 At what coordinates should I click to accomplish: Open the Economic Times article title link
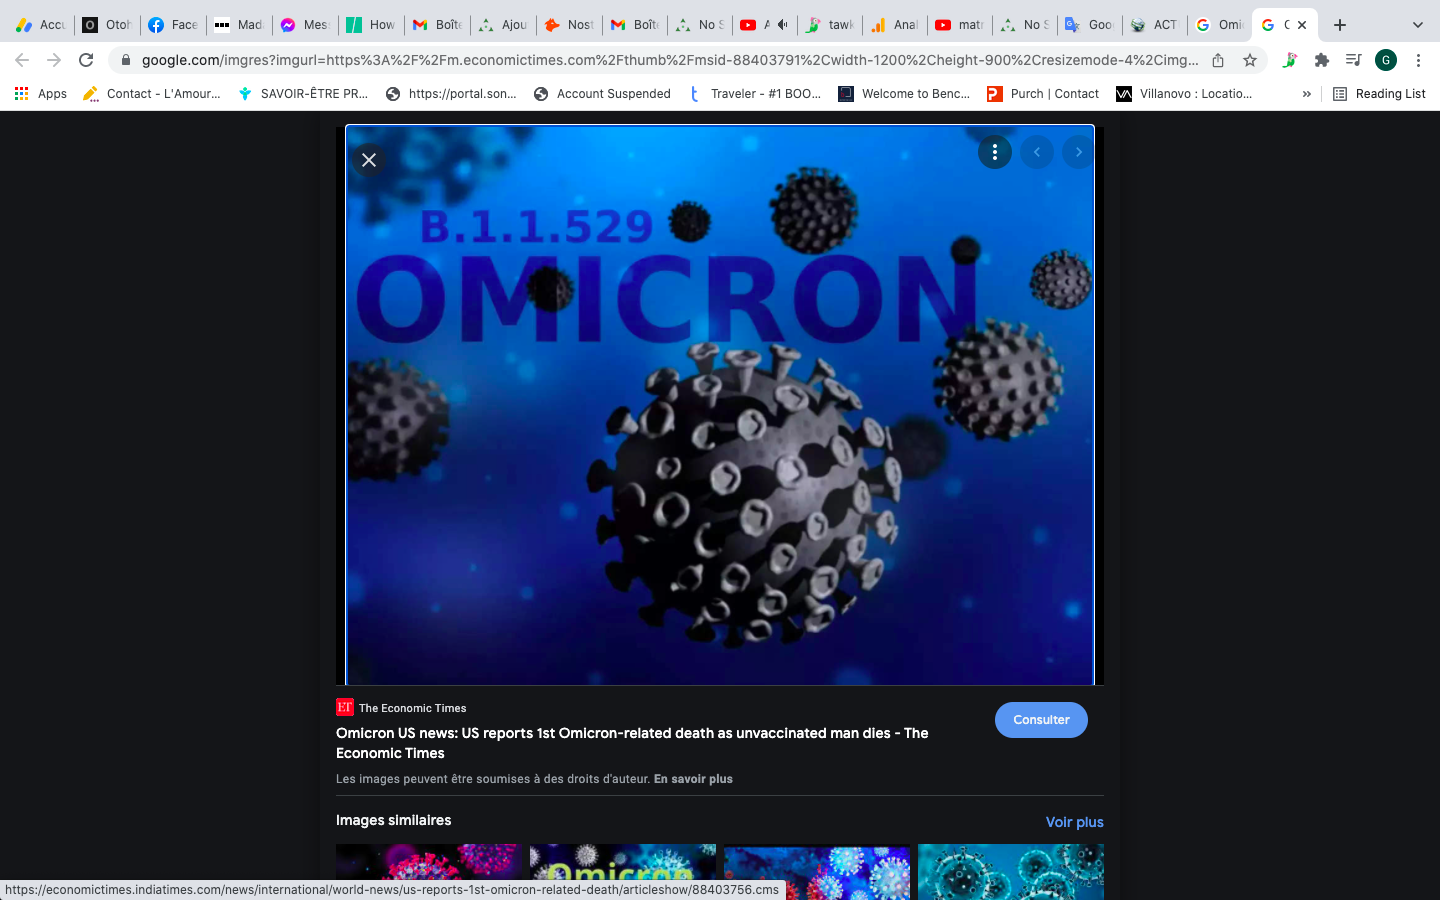632,743
